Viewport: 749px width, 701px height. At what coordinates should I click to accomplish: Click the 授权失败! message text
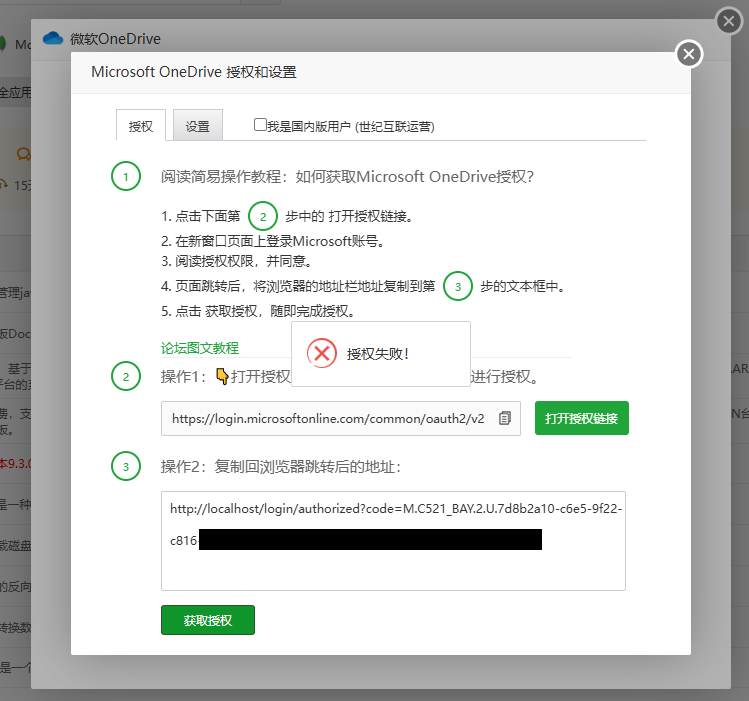(378, 354)
